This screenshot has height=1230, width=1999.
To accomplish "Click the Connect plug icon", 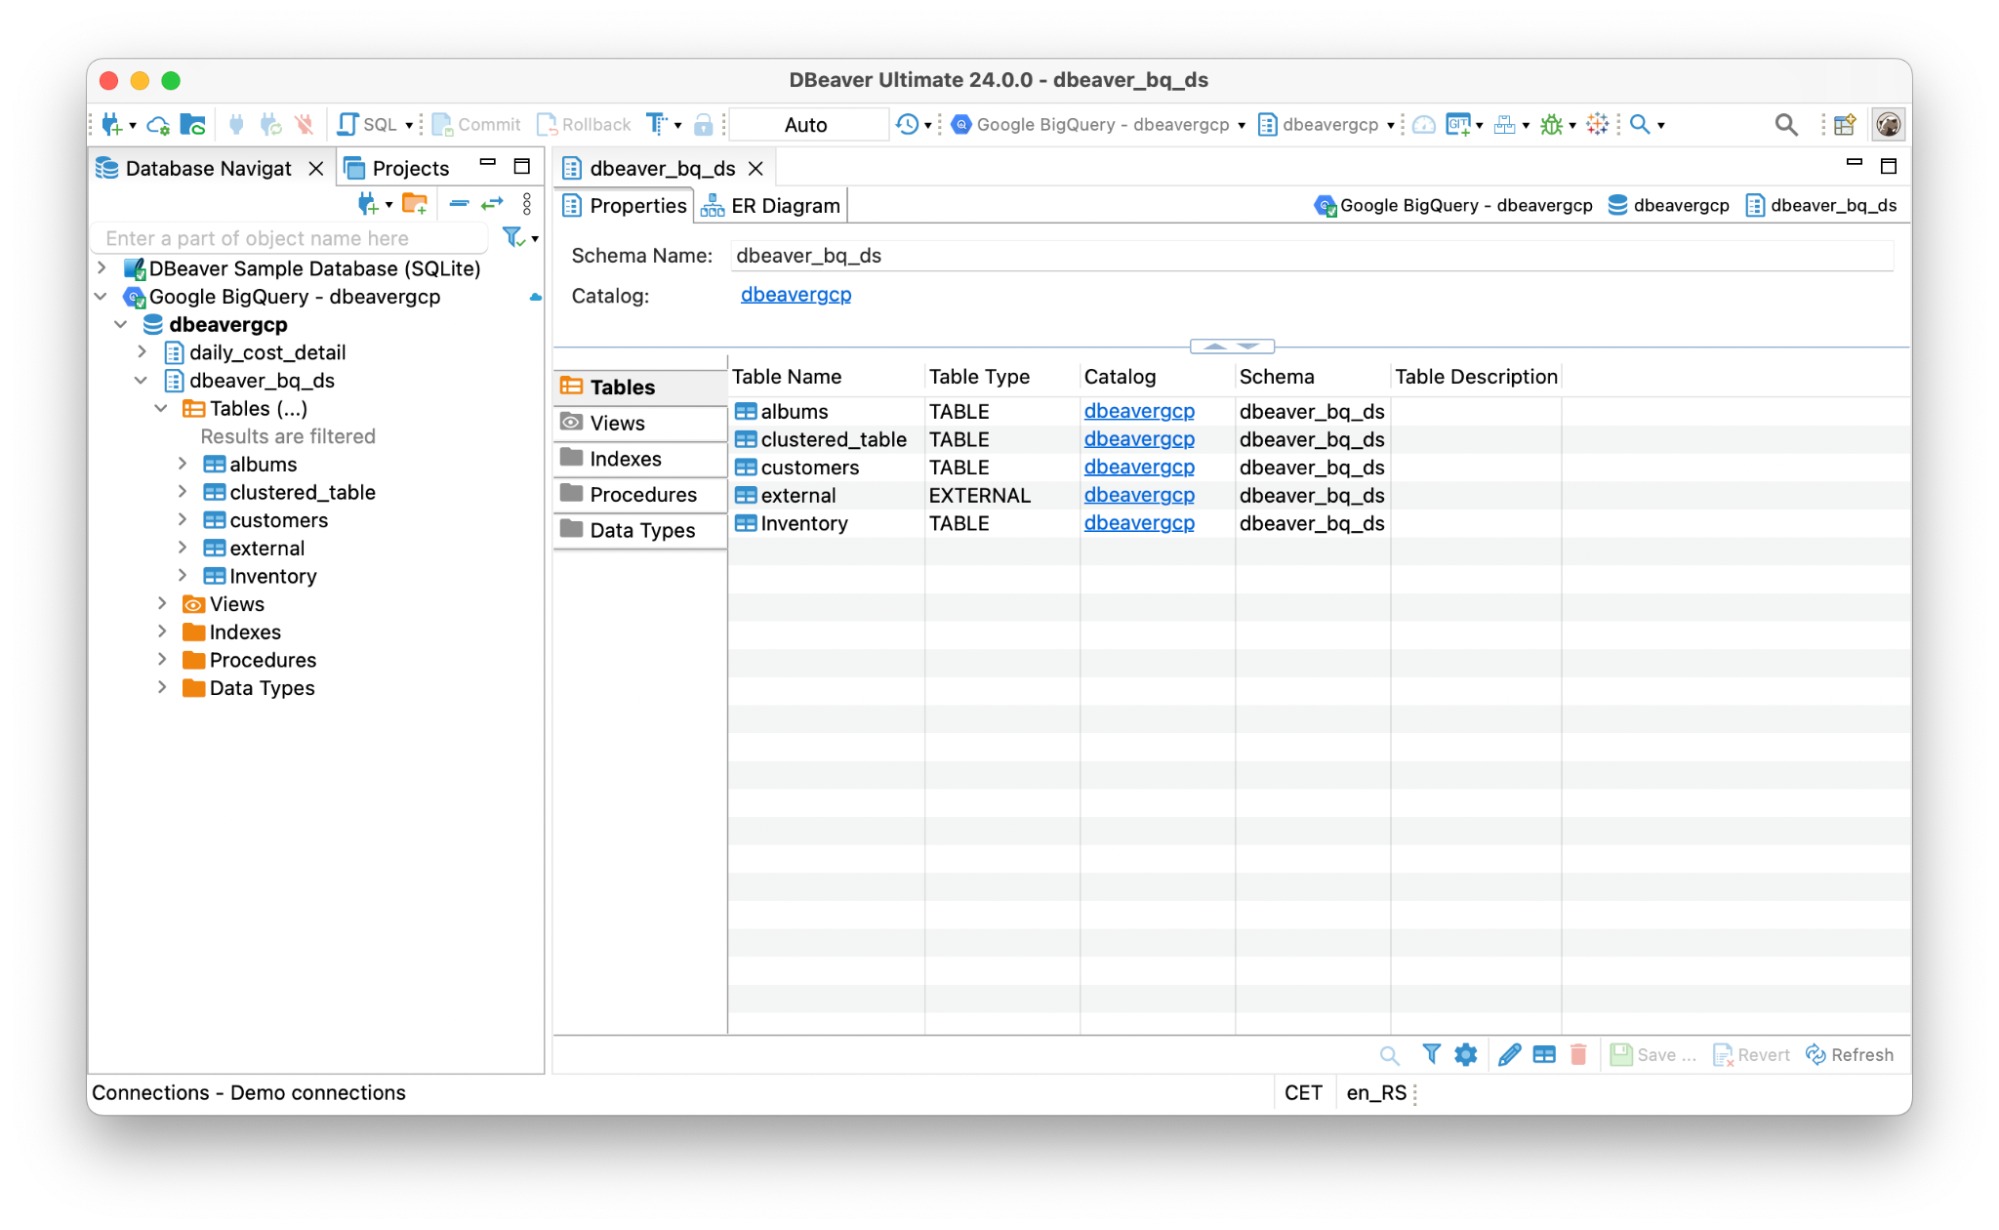I will pos(236,124).
